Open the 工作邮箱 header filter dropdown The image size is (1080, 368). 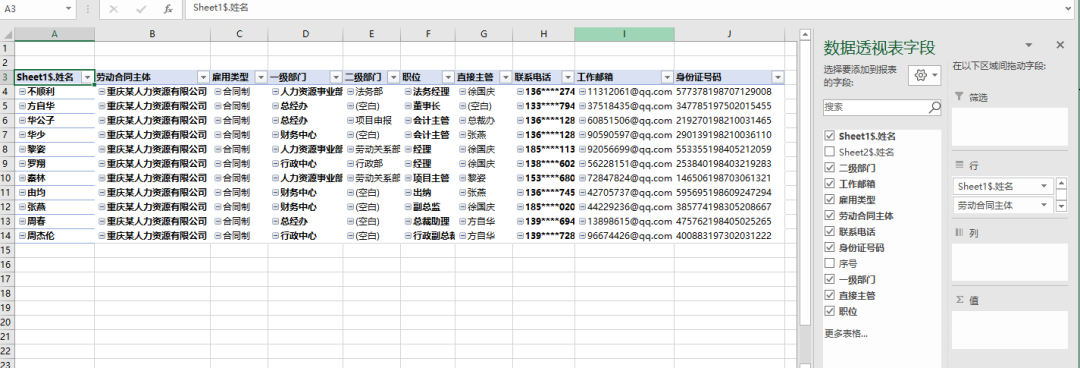coord(667,77)
